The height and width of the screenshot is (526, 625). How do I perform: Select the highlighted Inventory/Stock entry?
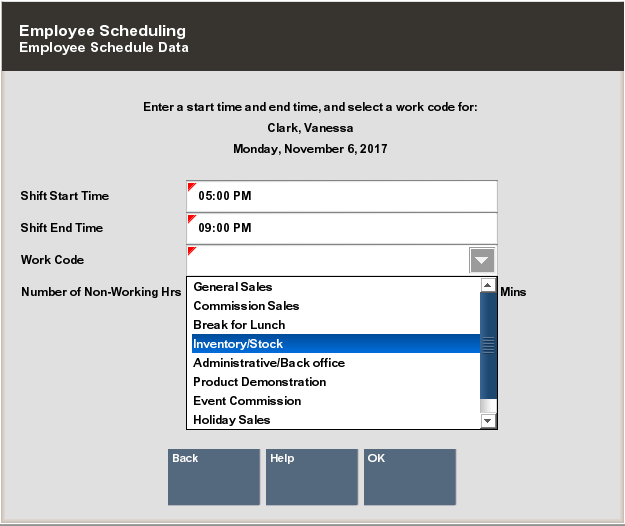click(336, 344)
